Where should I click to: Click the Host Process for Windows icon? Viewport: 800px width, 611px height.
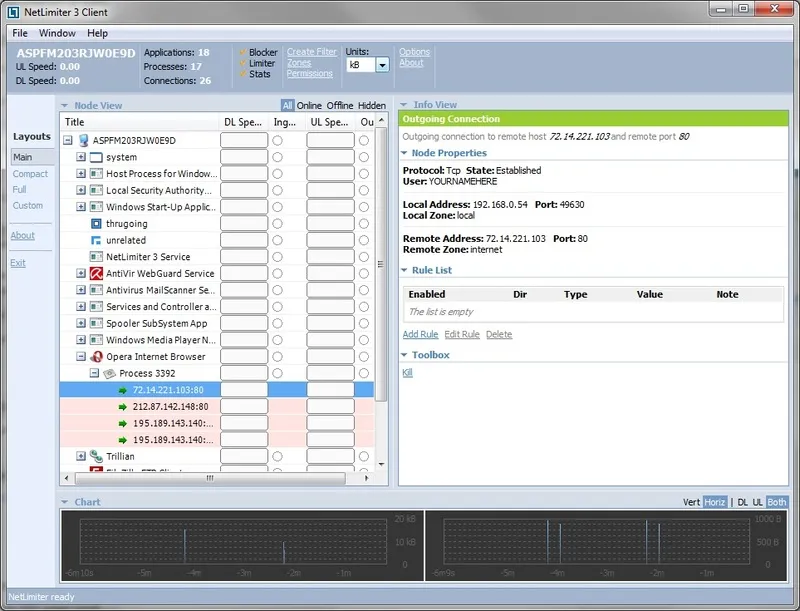click(96, 174)
